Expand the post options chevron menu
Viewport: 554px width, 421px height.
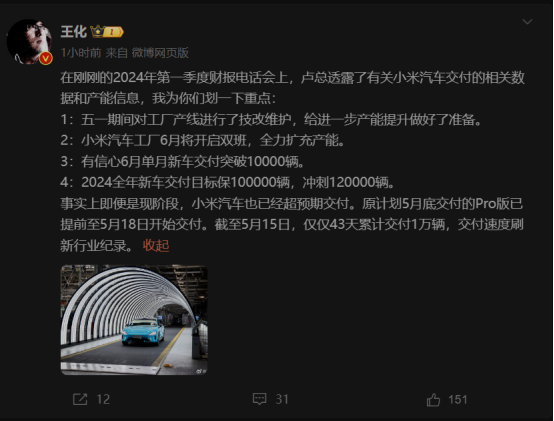click(527, 22)
